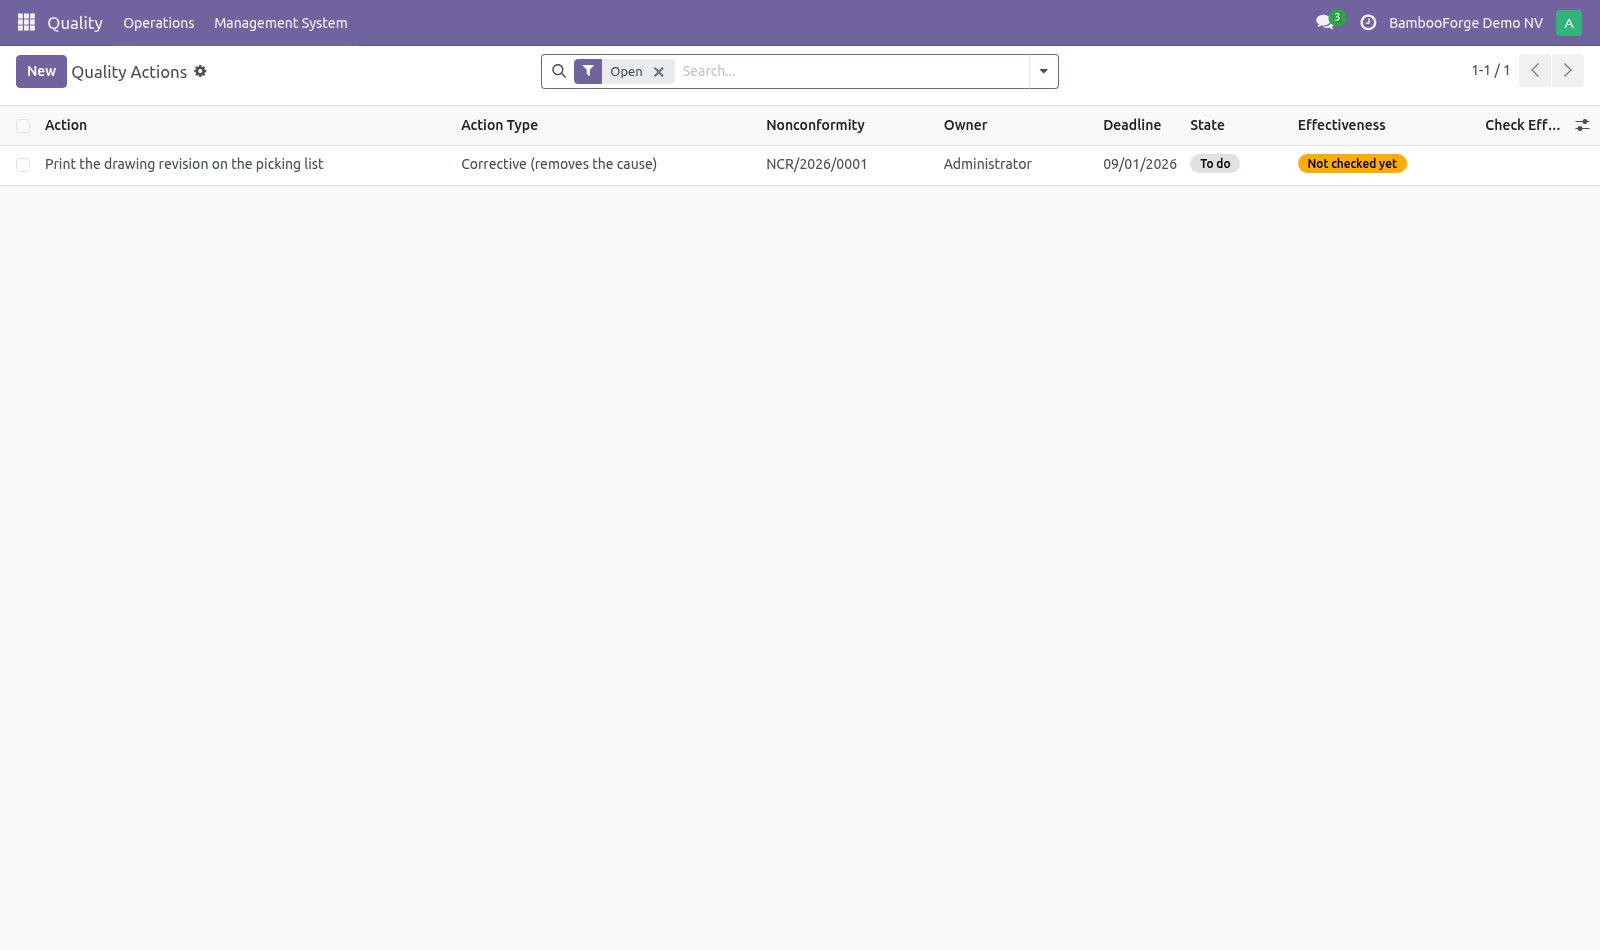Click the 'Not checked yet' effectiveness badge
This screenshot has width=1600, height=950.
point(1352,164)
